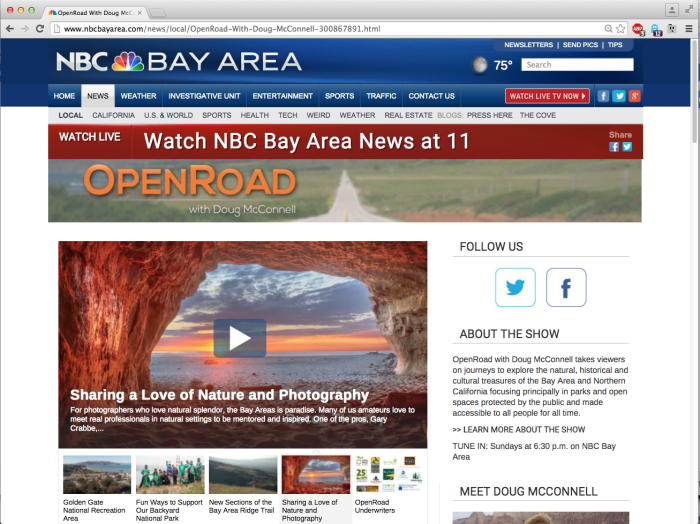This screenshot has height=524, width=700.
Task: Open the ENTERTAINMENT menu item
Action: point(283,96)
